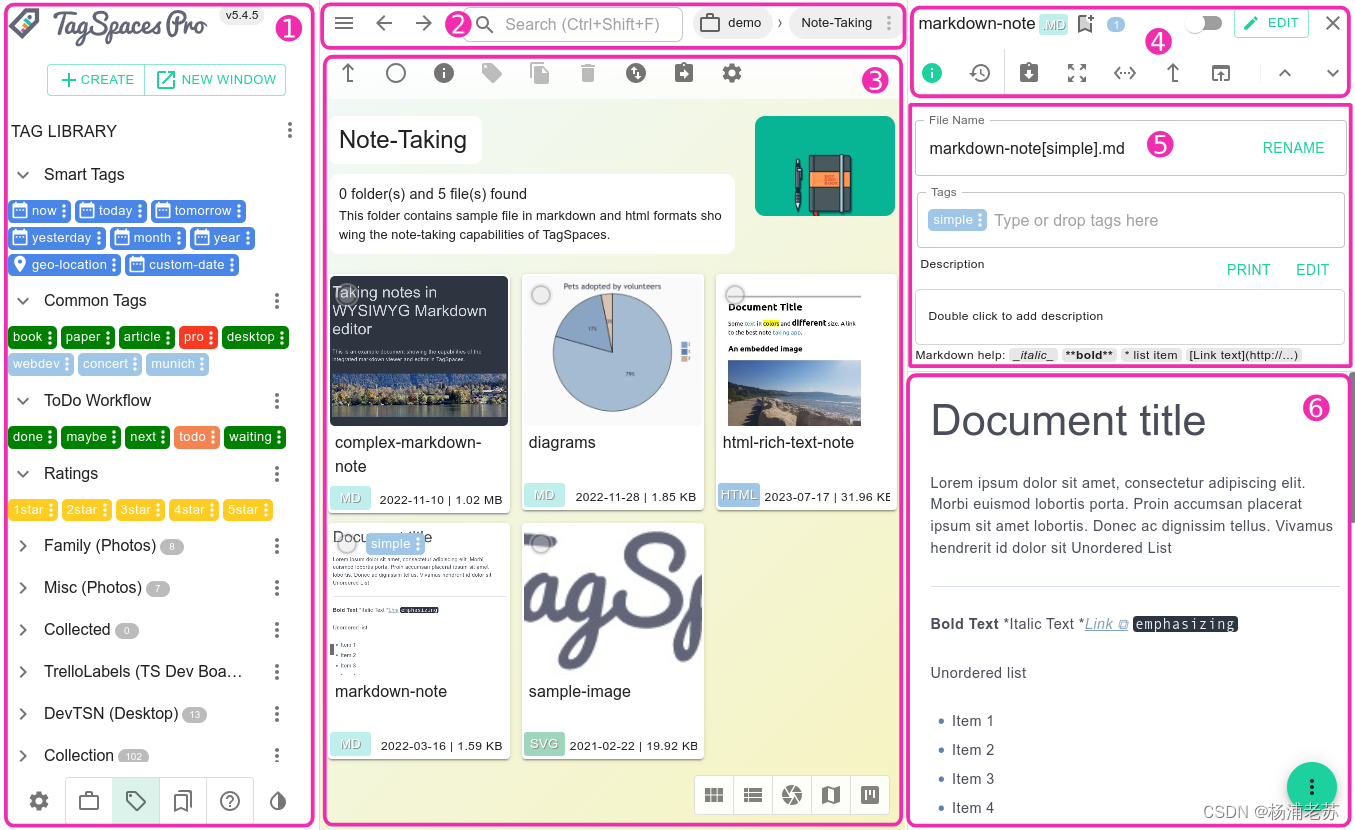Click the NEW WINDOW button
Image resolution: width=1355 pixels, height=830 pixels.
tap(216, 80)
